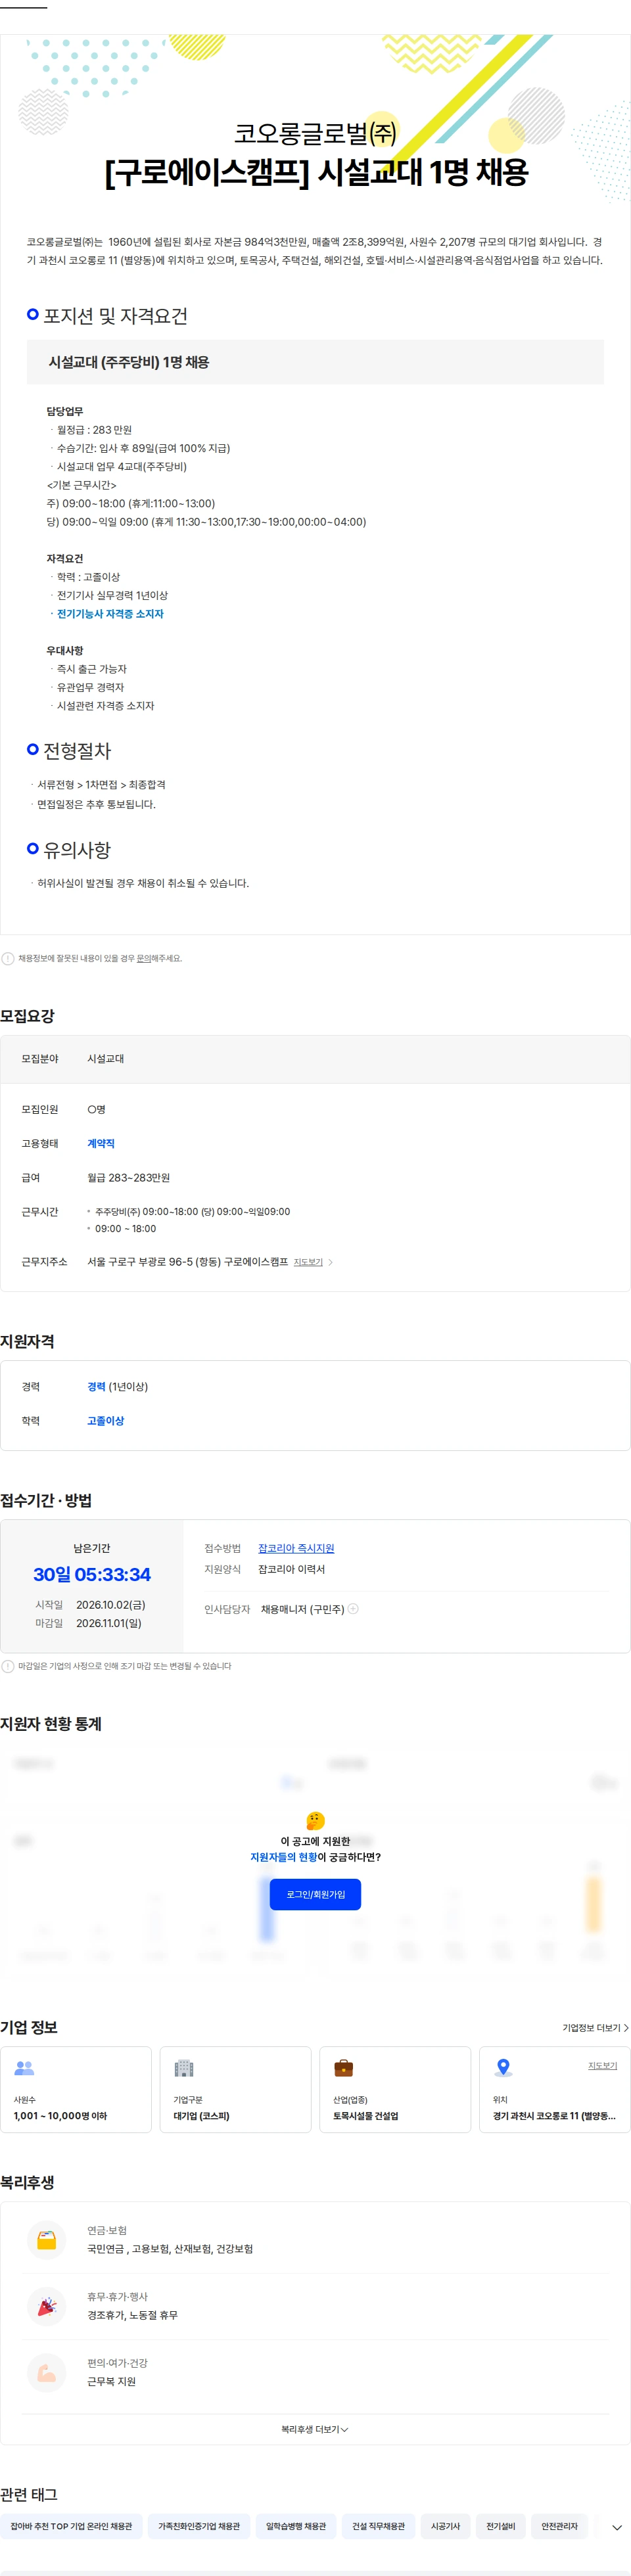The image size is (631, 2576).
Task: Click 토목시설물 건설업 industry text
Action: 366,2116
